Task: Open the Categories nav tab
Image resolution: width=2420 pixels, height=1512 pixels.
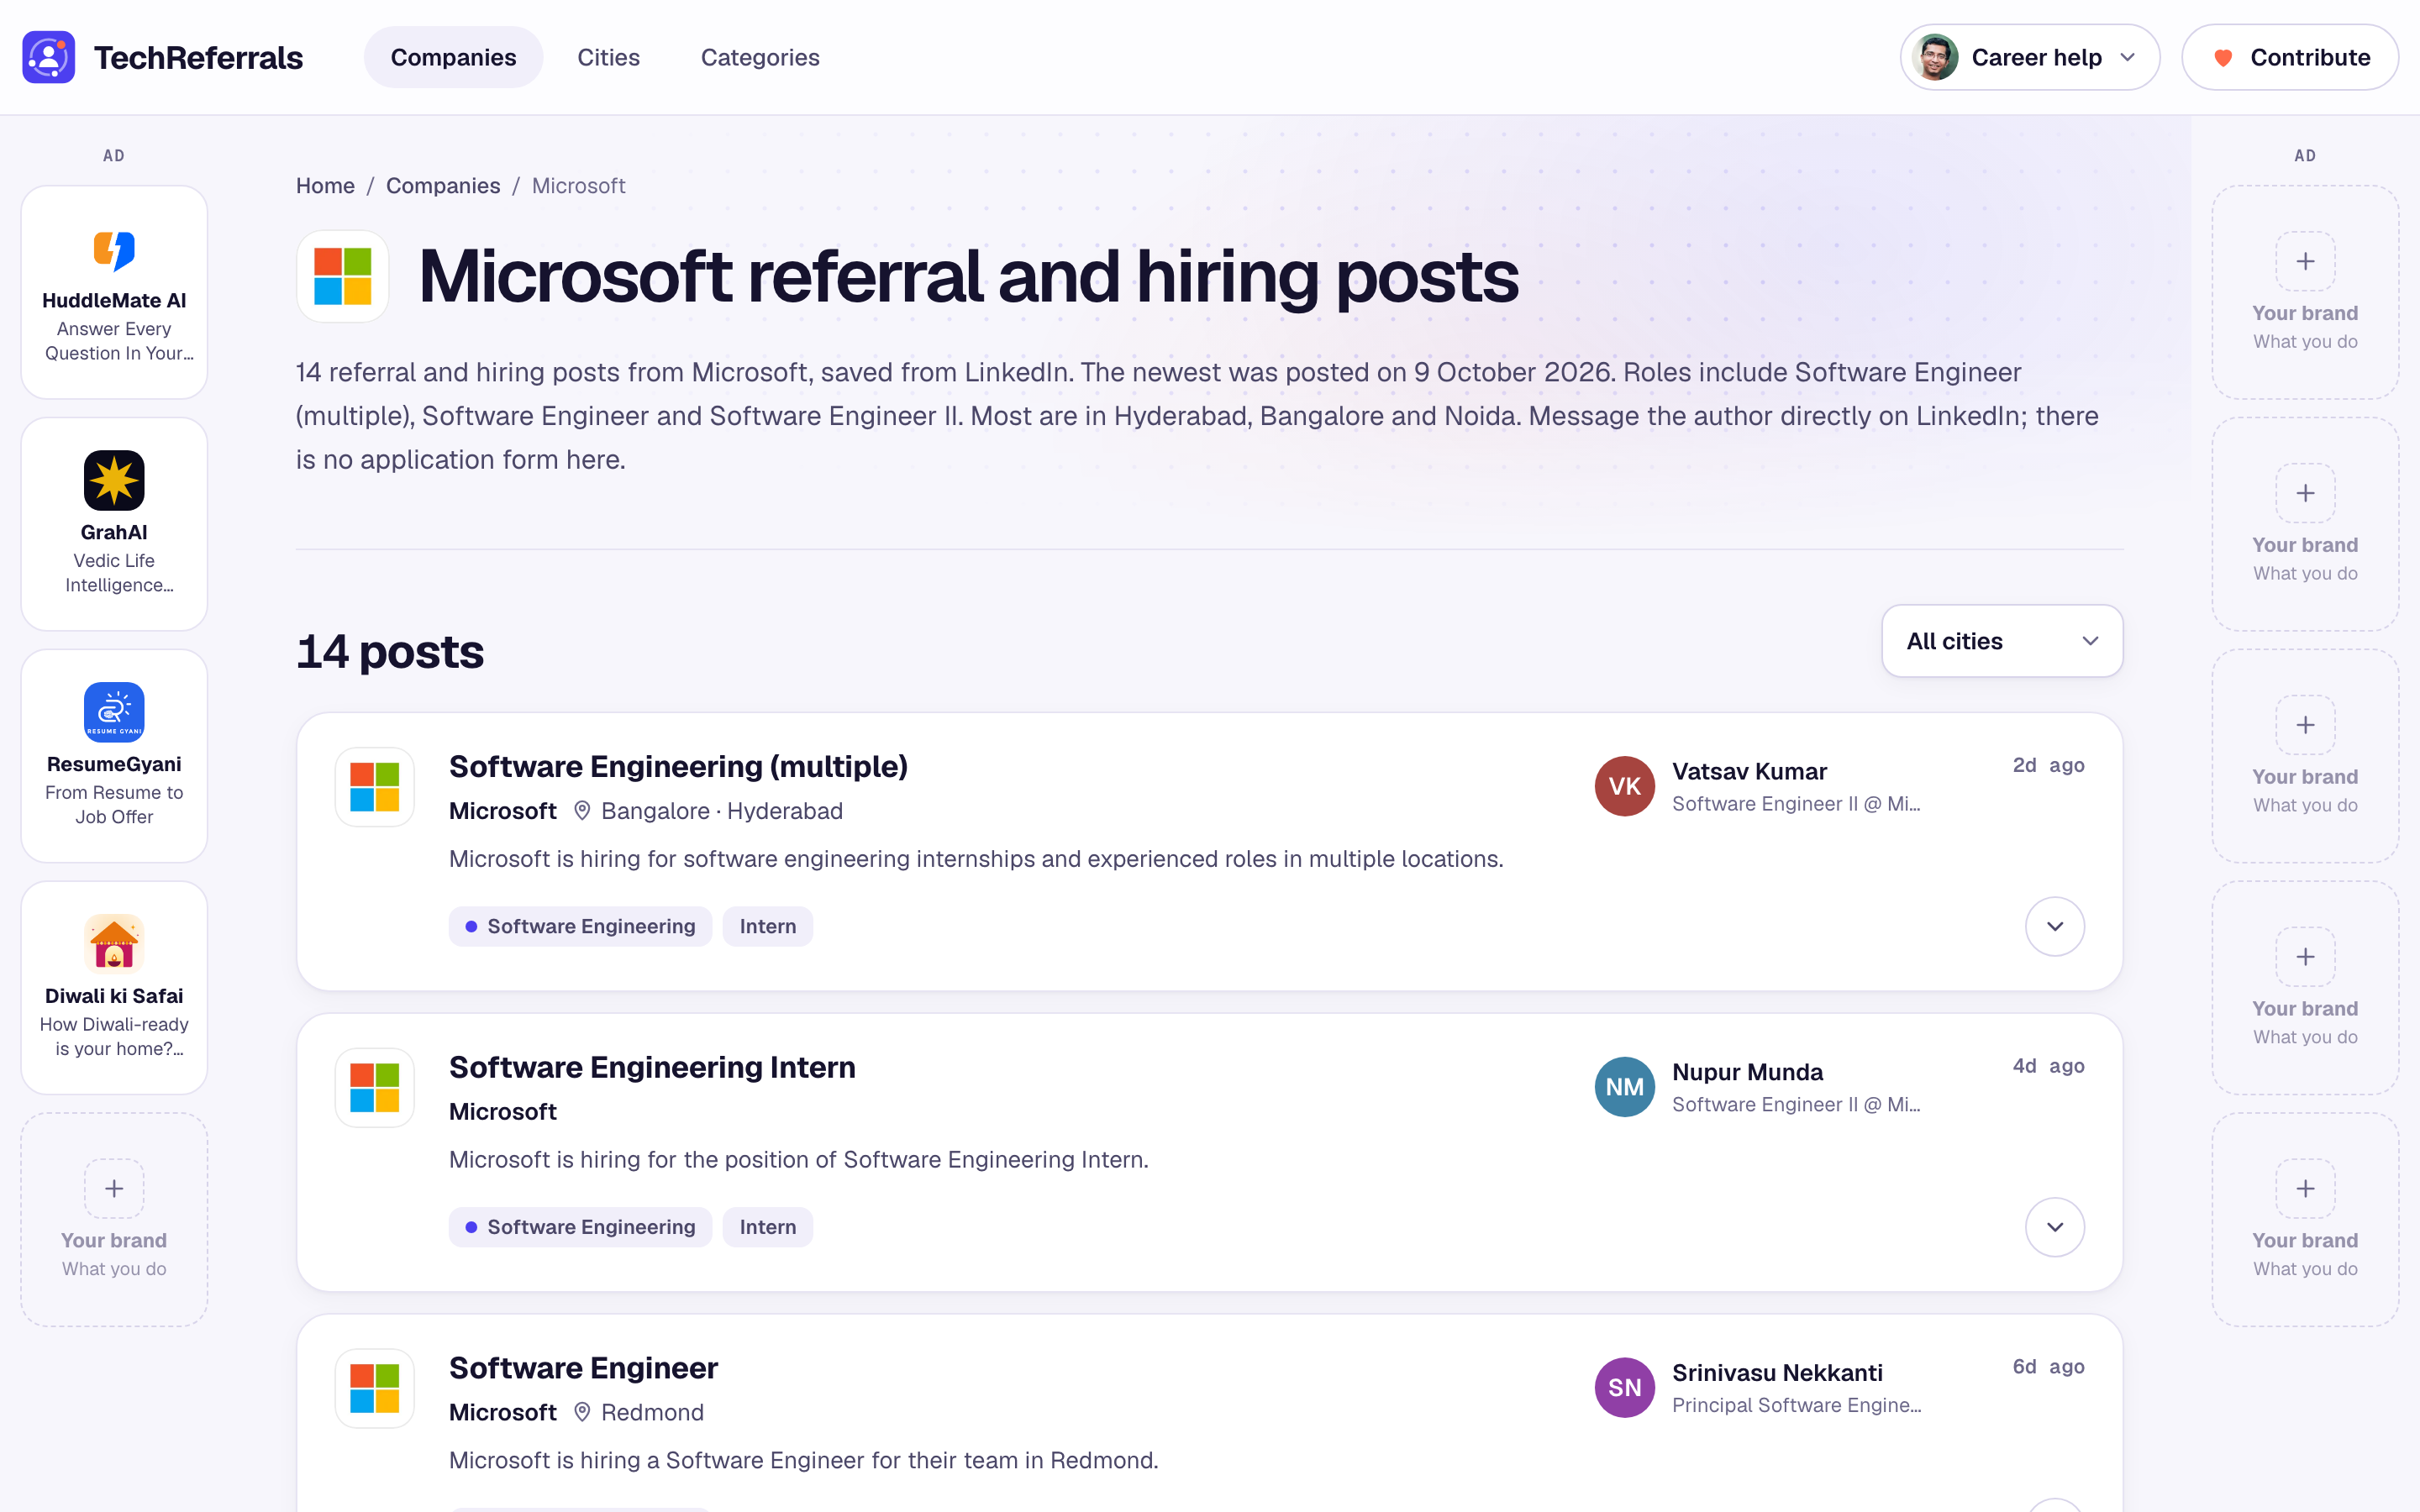Action: pyautogui.click(x=760, y=57)
